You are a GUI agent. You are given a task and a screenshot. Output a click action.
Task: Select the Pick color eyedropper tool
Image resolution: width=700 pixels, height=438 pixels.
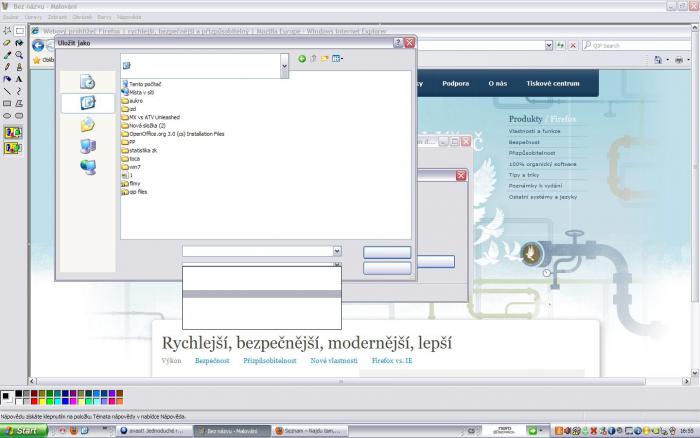[x=7, y=55]
